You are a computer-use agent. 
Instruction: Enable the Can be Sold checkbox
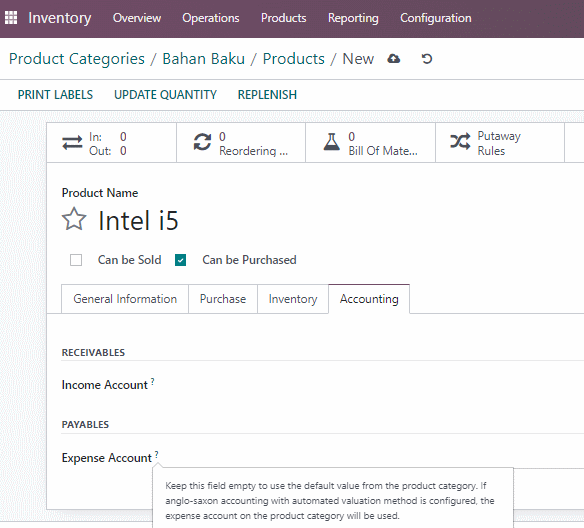[x=76, y=260]
